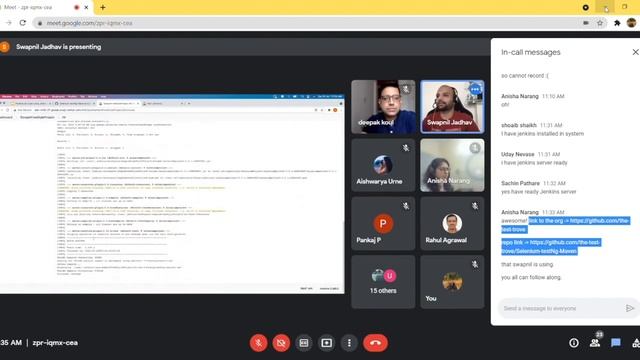Close the In-call messages panel
Image resolution: width=640 pixels, height=360 pixels.
(635, 52)
